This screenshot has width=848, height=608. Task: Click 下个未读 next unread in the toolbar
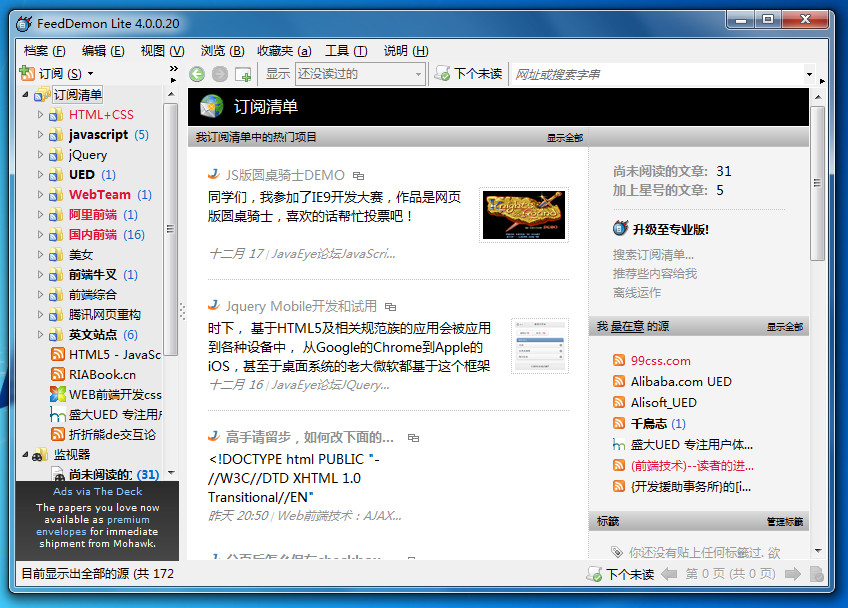click(468, 74)
